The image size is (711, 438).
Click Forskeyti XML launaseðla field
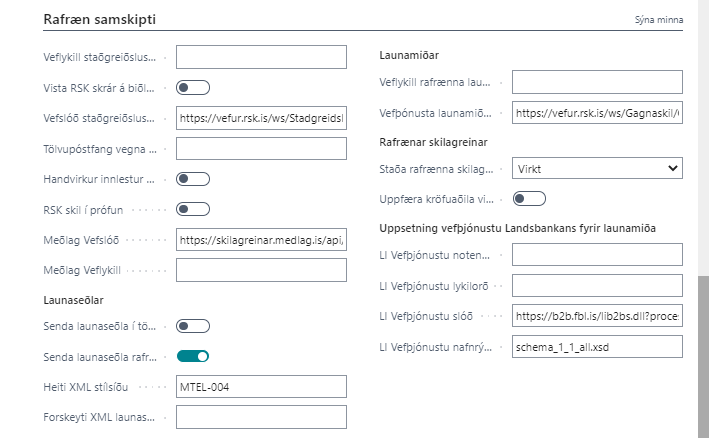tap(261, 416)
